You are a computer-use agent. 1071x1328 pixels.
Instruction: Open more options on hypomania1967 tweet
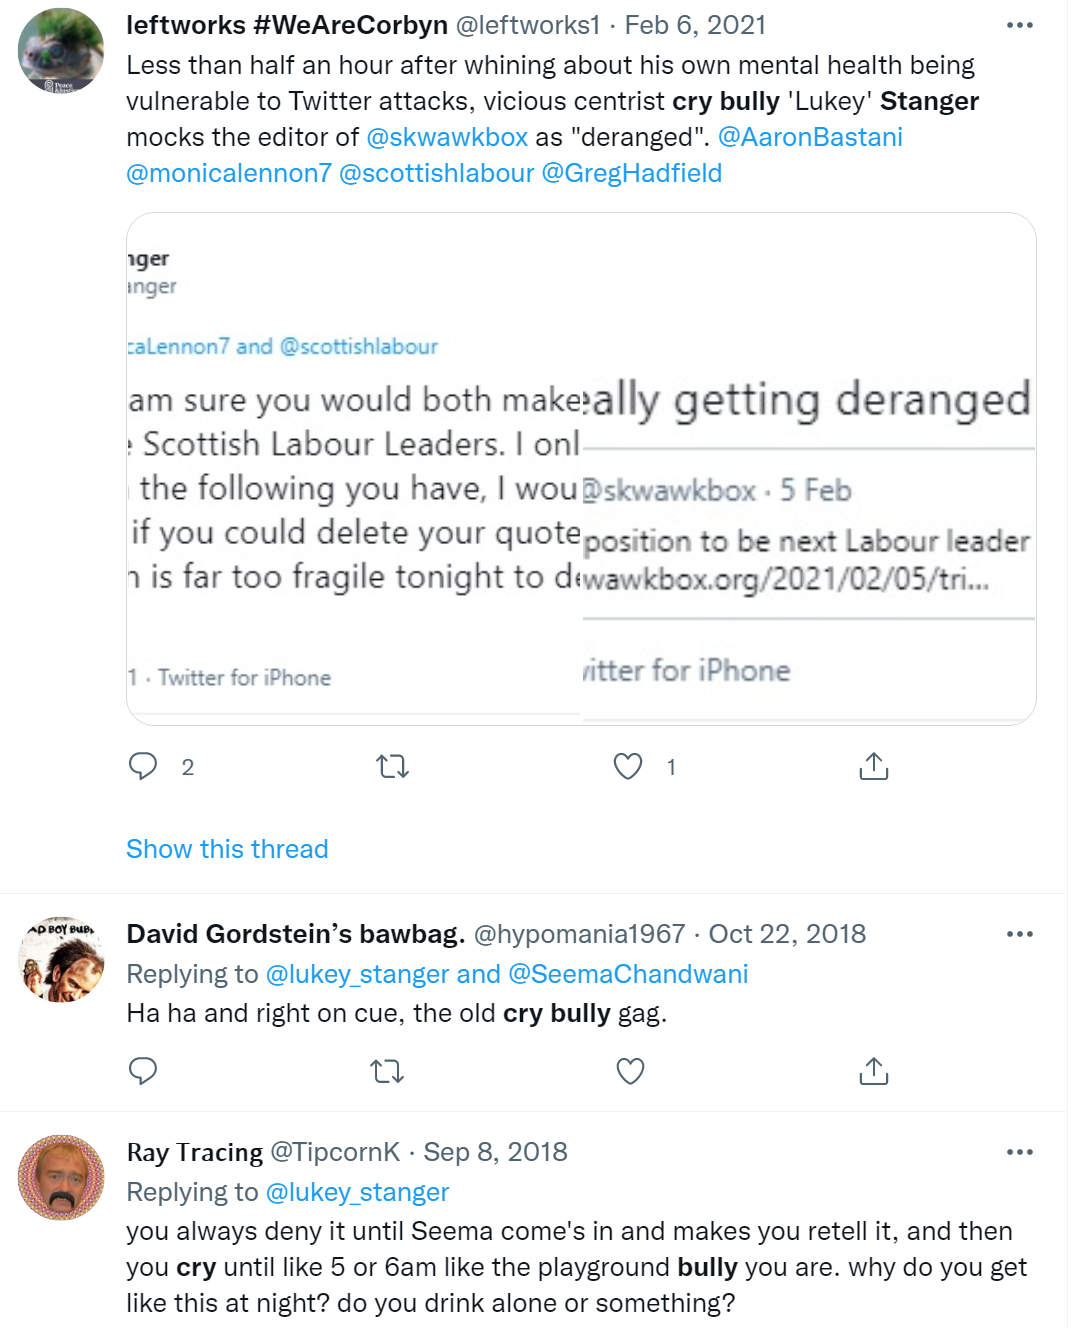click(x=1019, y=934)
